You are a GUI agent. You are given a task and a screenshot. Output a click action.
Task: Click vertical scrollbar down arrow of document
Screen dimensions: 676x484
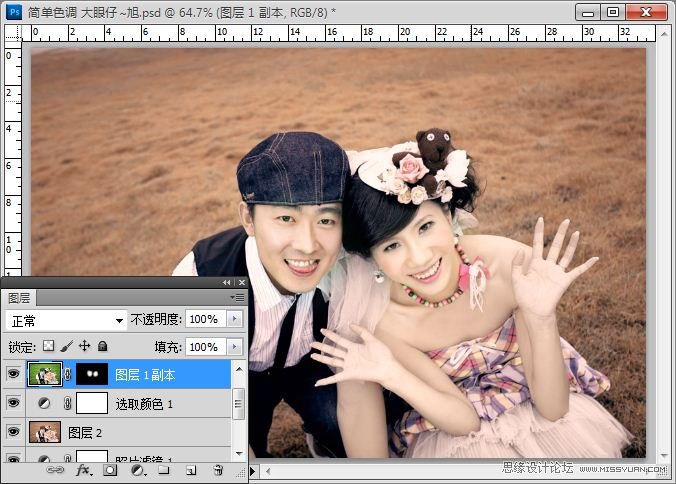click(x=664, y=456)
